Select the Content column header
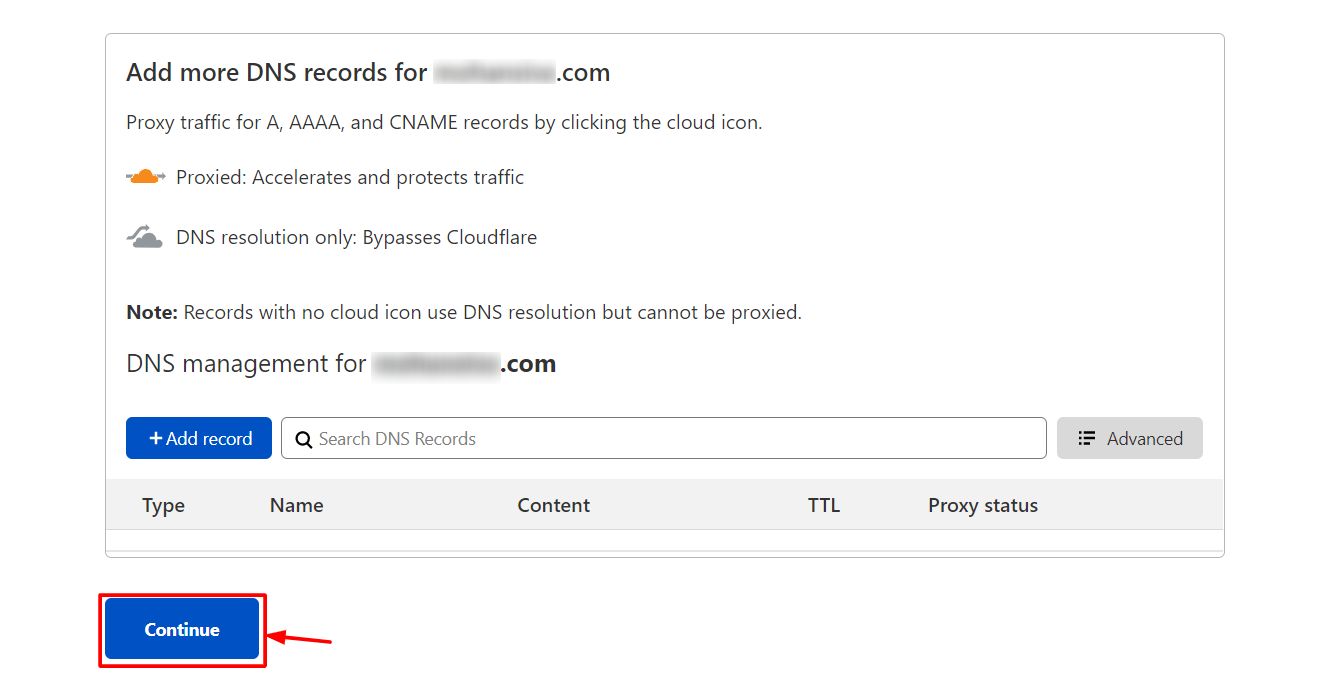Image resolution: width=1320 pixels, height=683 pixels. click(x=553, y=505)
